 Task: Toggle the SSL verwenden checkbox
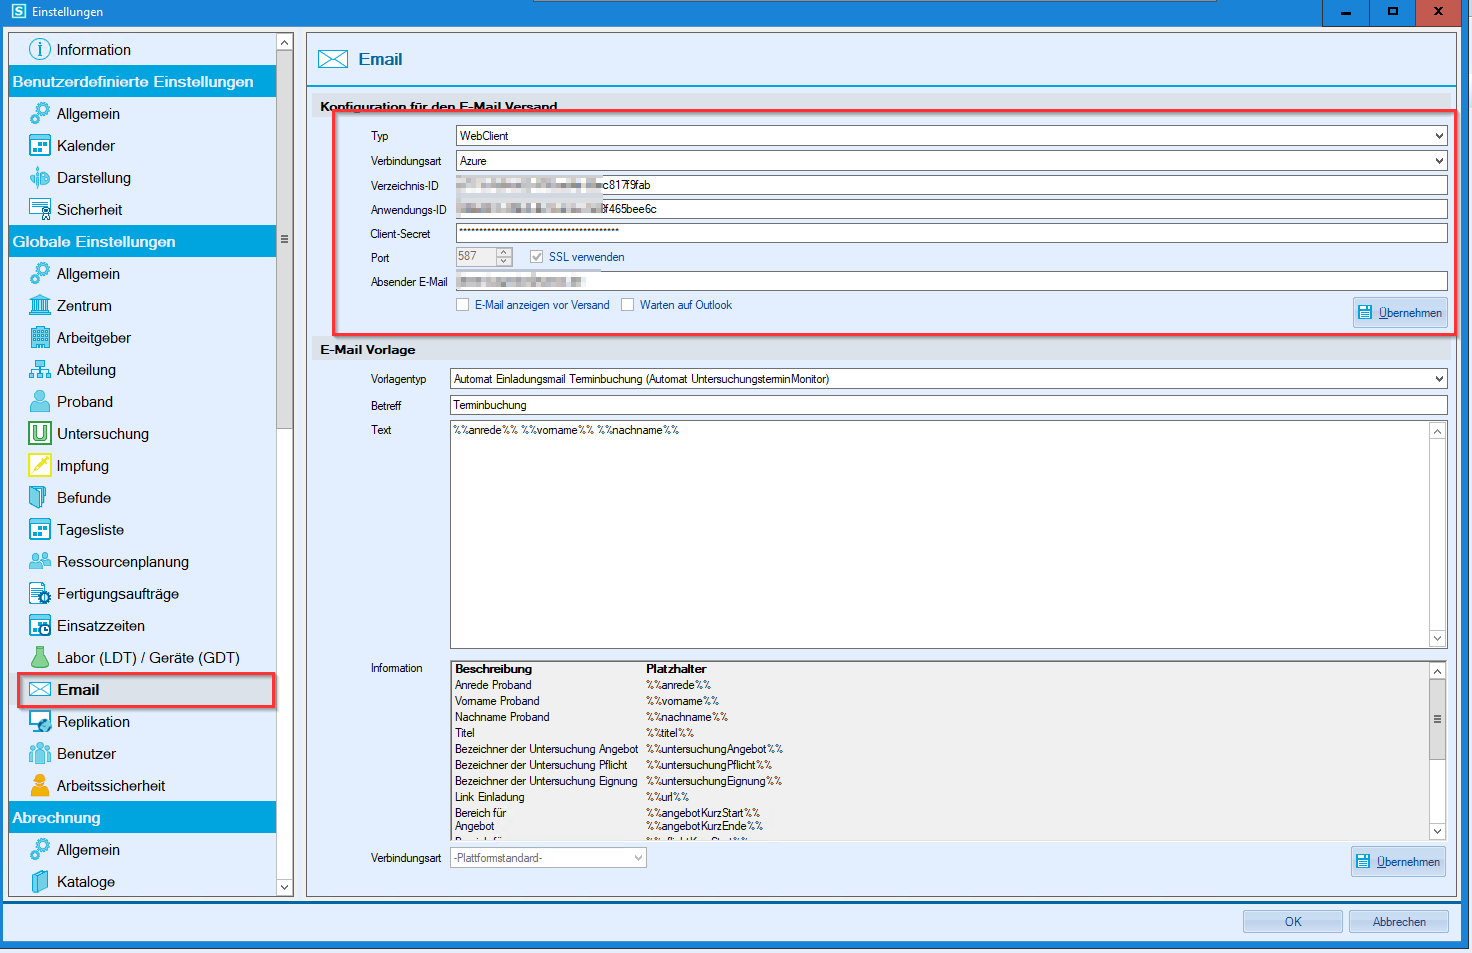tap(537, 257)
